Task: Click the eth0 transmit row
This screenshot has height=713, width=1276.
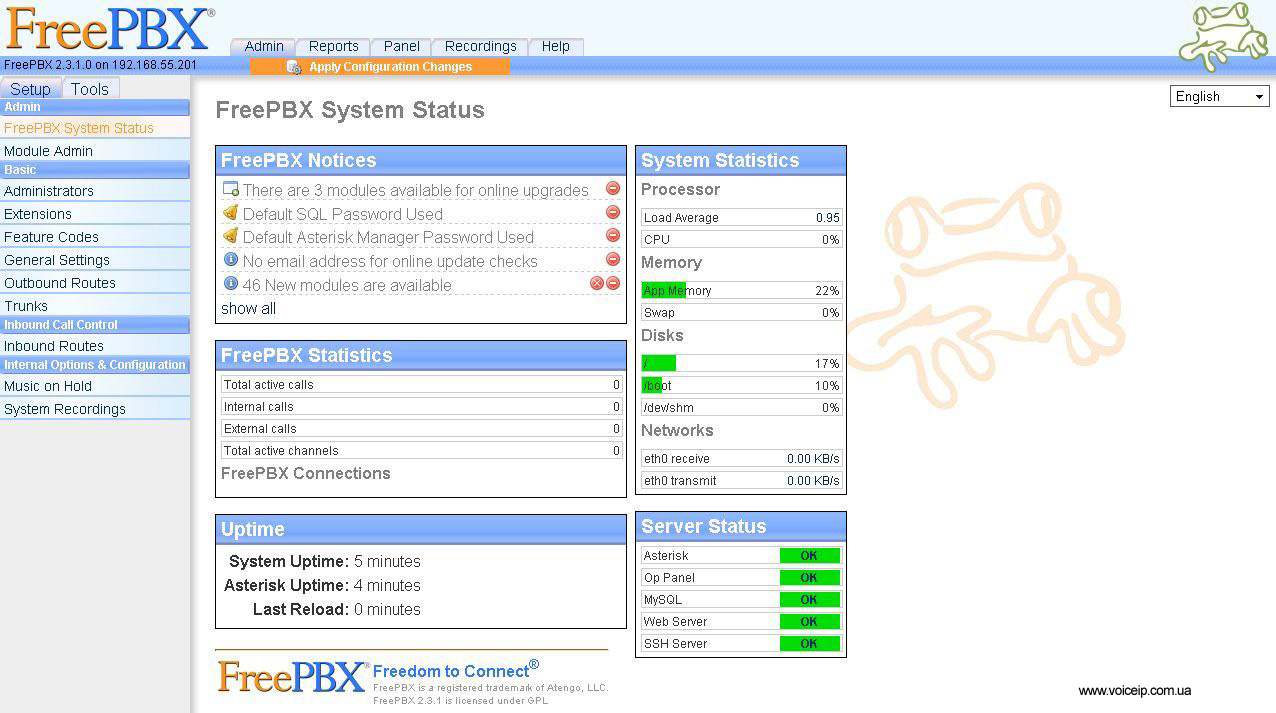Action: pos(741,480)
